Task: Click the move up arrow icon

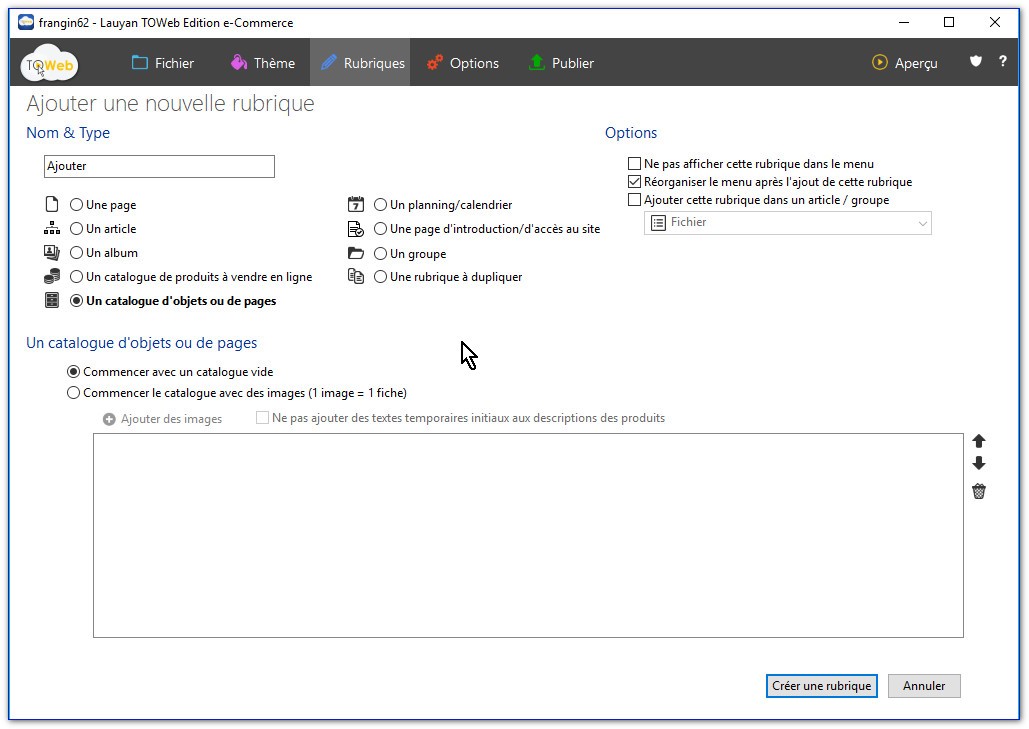Action: point(979,441)
